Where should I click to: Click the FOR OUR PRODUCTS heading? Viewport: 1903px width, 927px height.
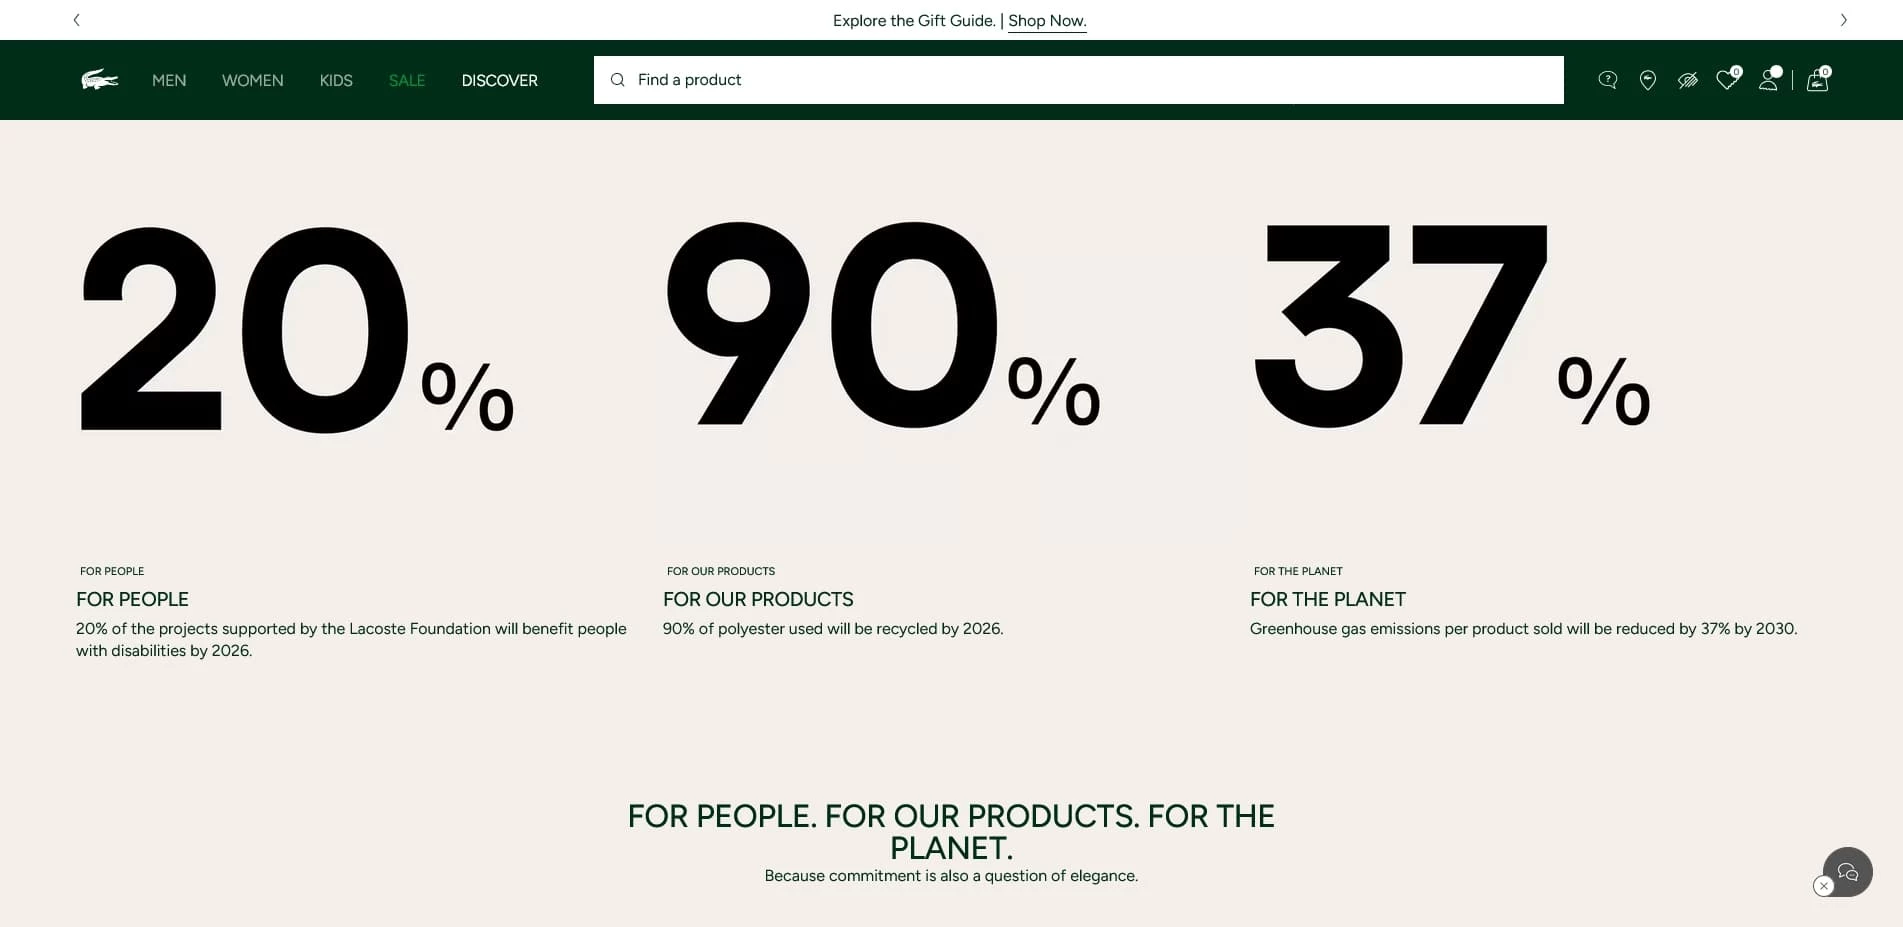point(758,599)
